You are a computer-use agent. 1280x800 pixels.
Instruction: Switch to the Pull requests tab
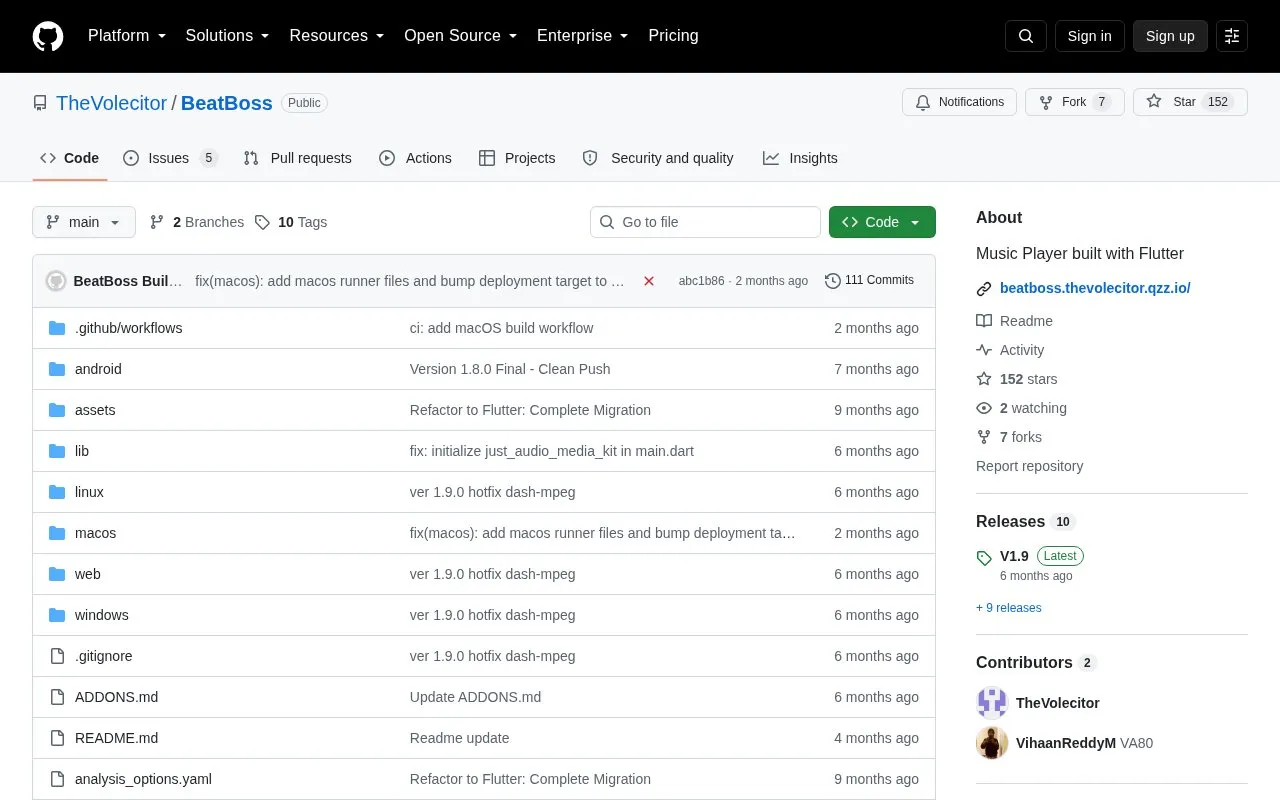tap(298, 158)
